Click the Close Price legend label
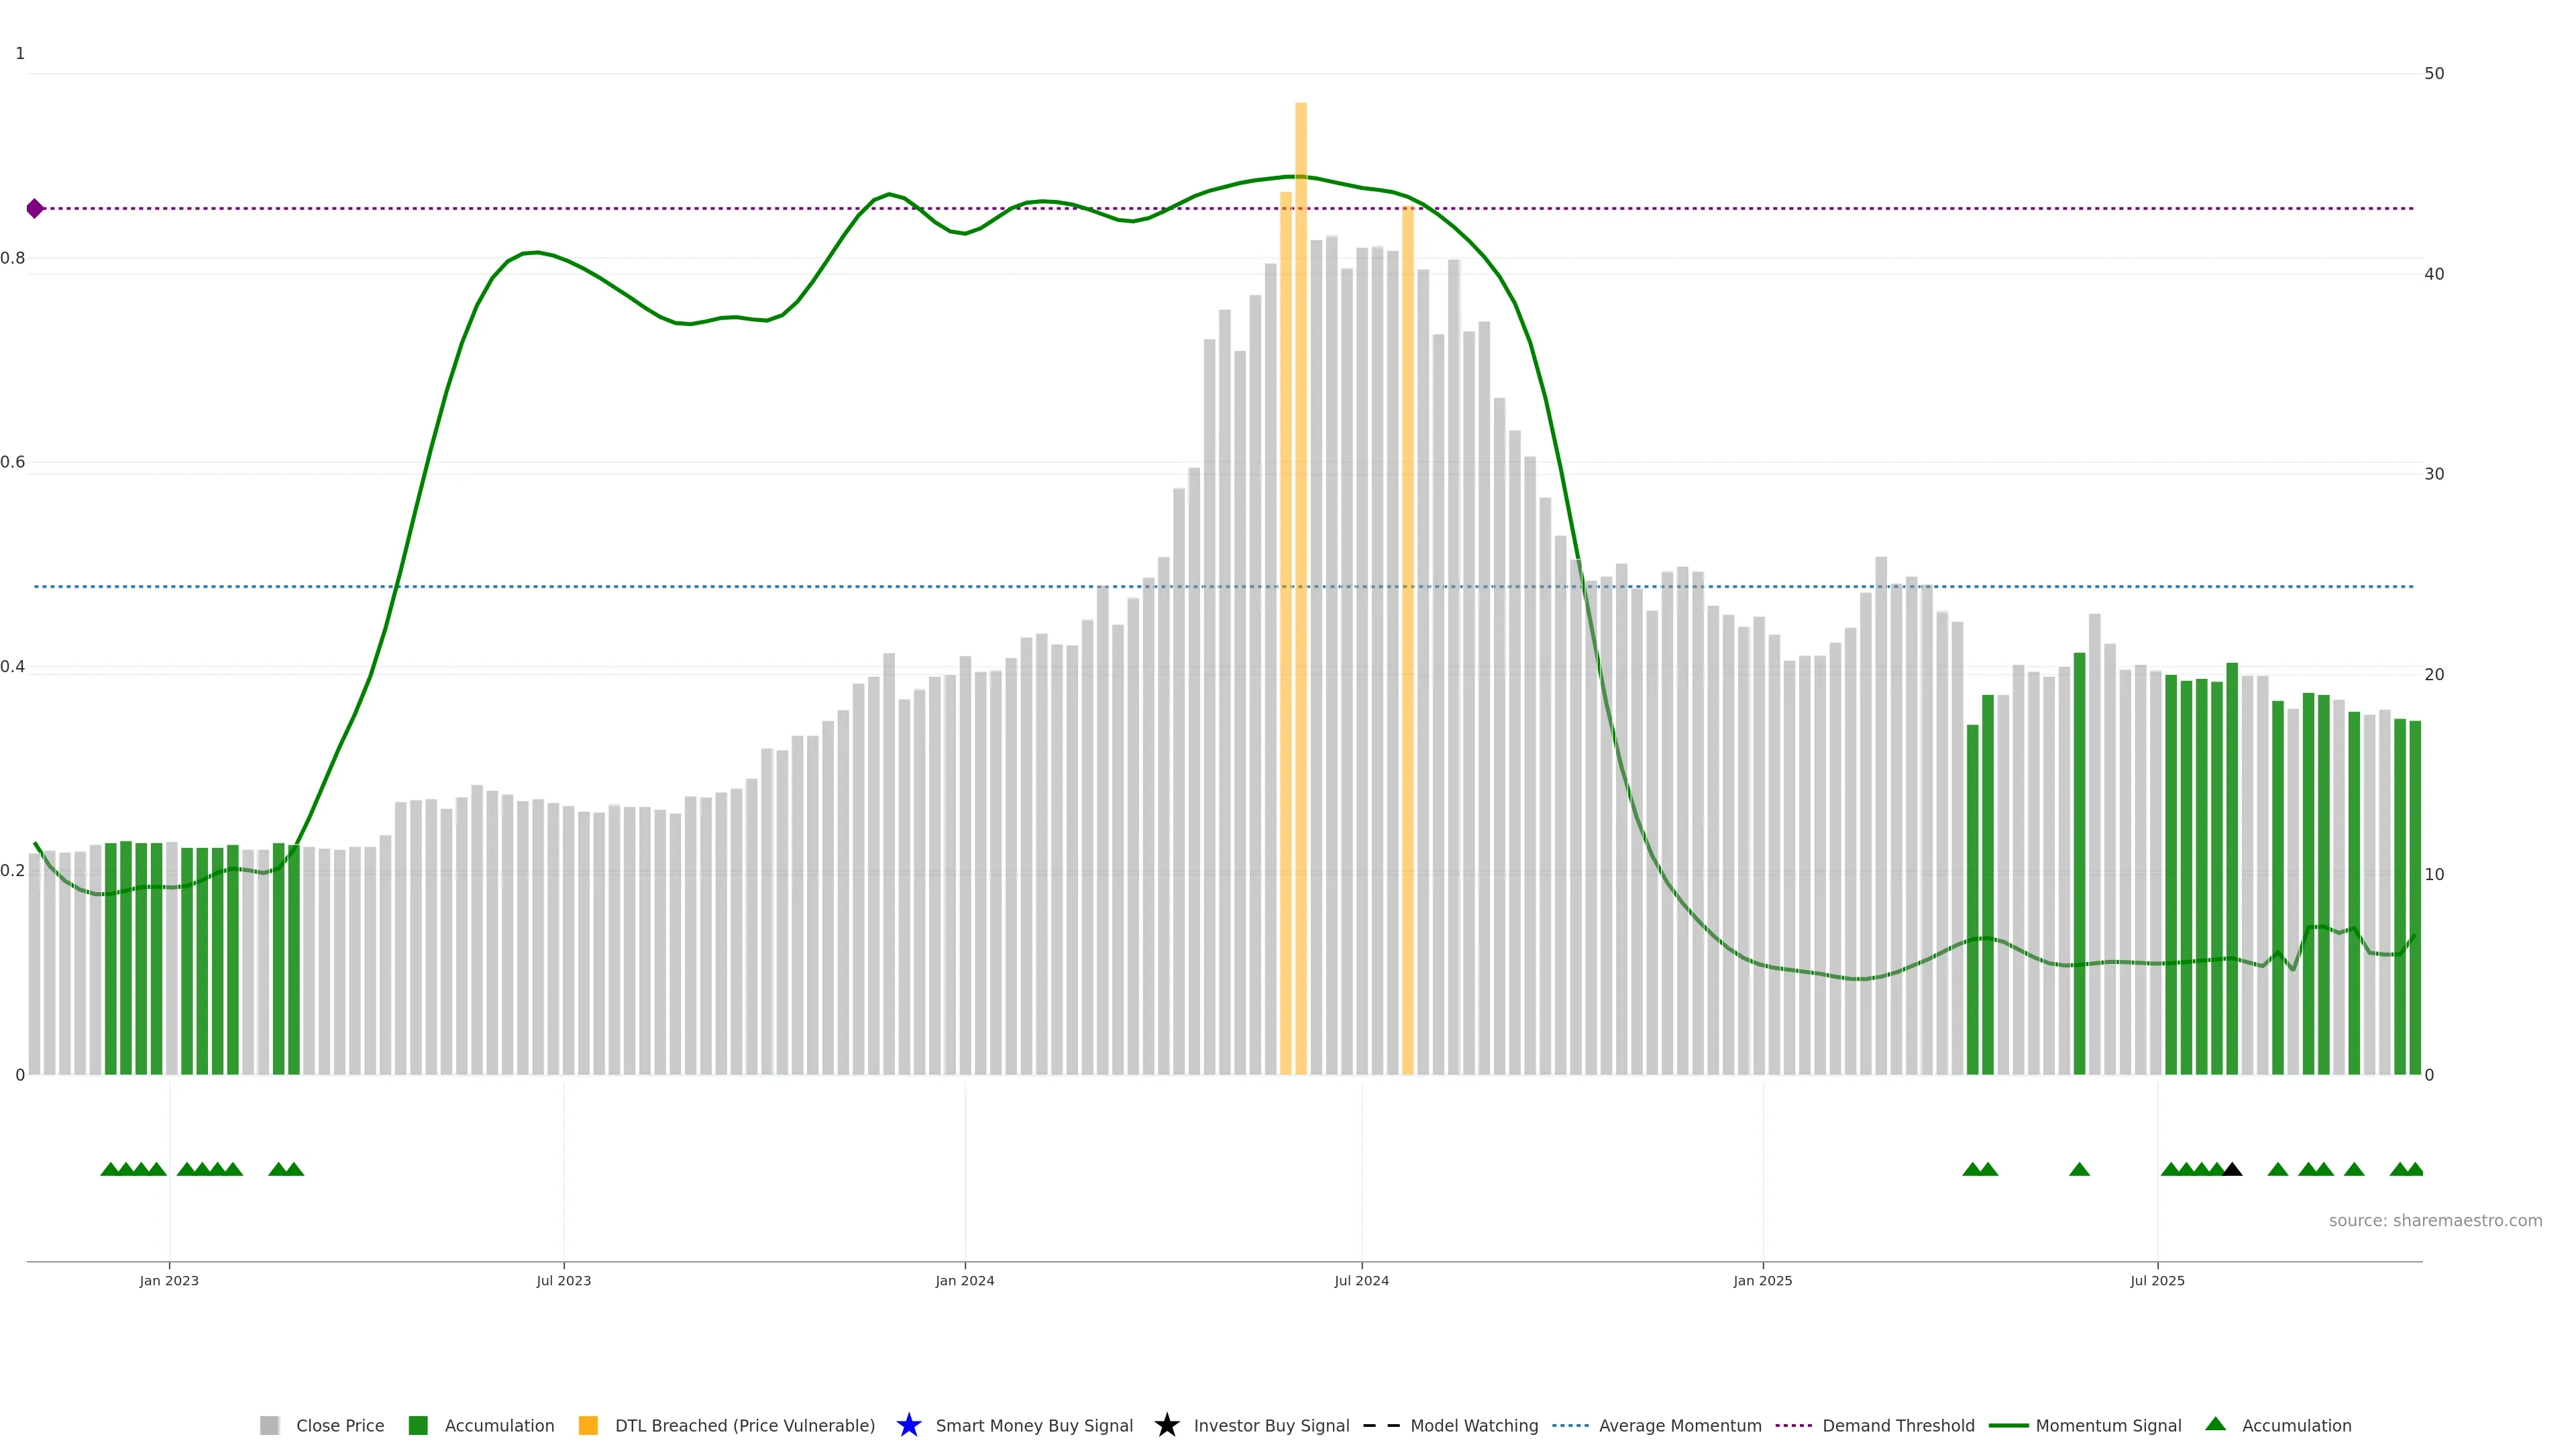2576x1449 pixels. point(340,1425)
